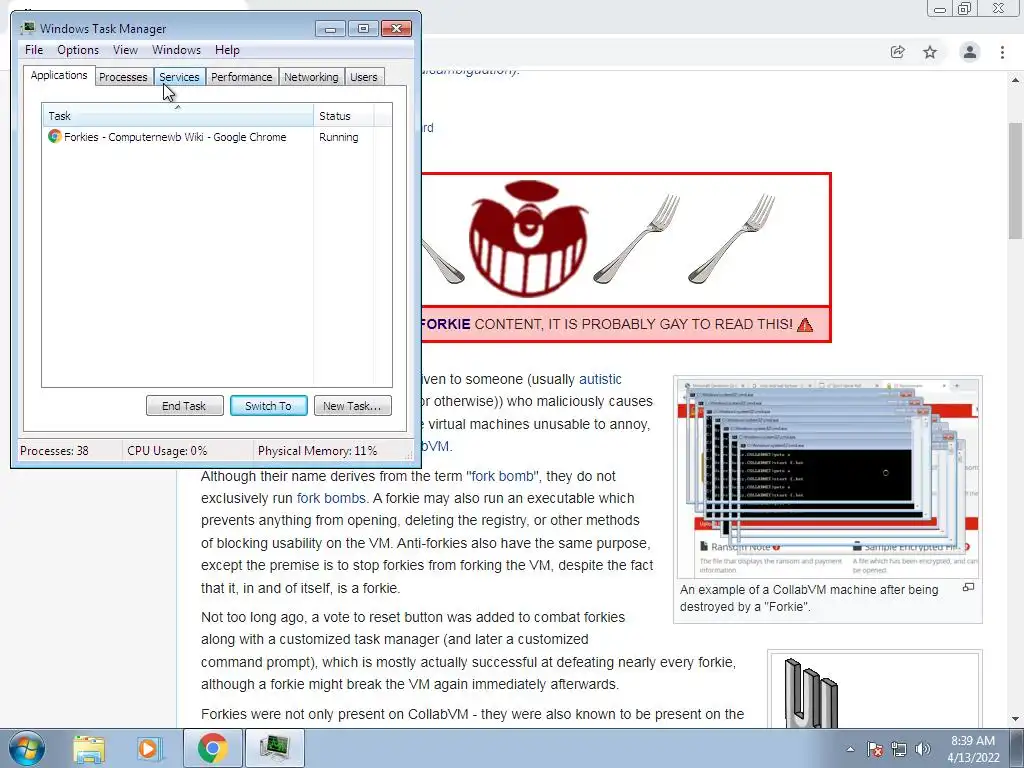
Task: Launch Windows Media Player from taskbar
Action: tap(148, 748)
